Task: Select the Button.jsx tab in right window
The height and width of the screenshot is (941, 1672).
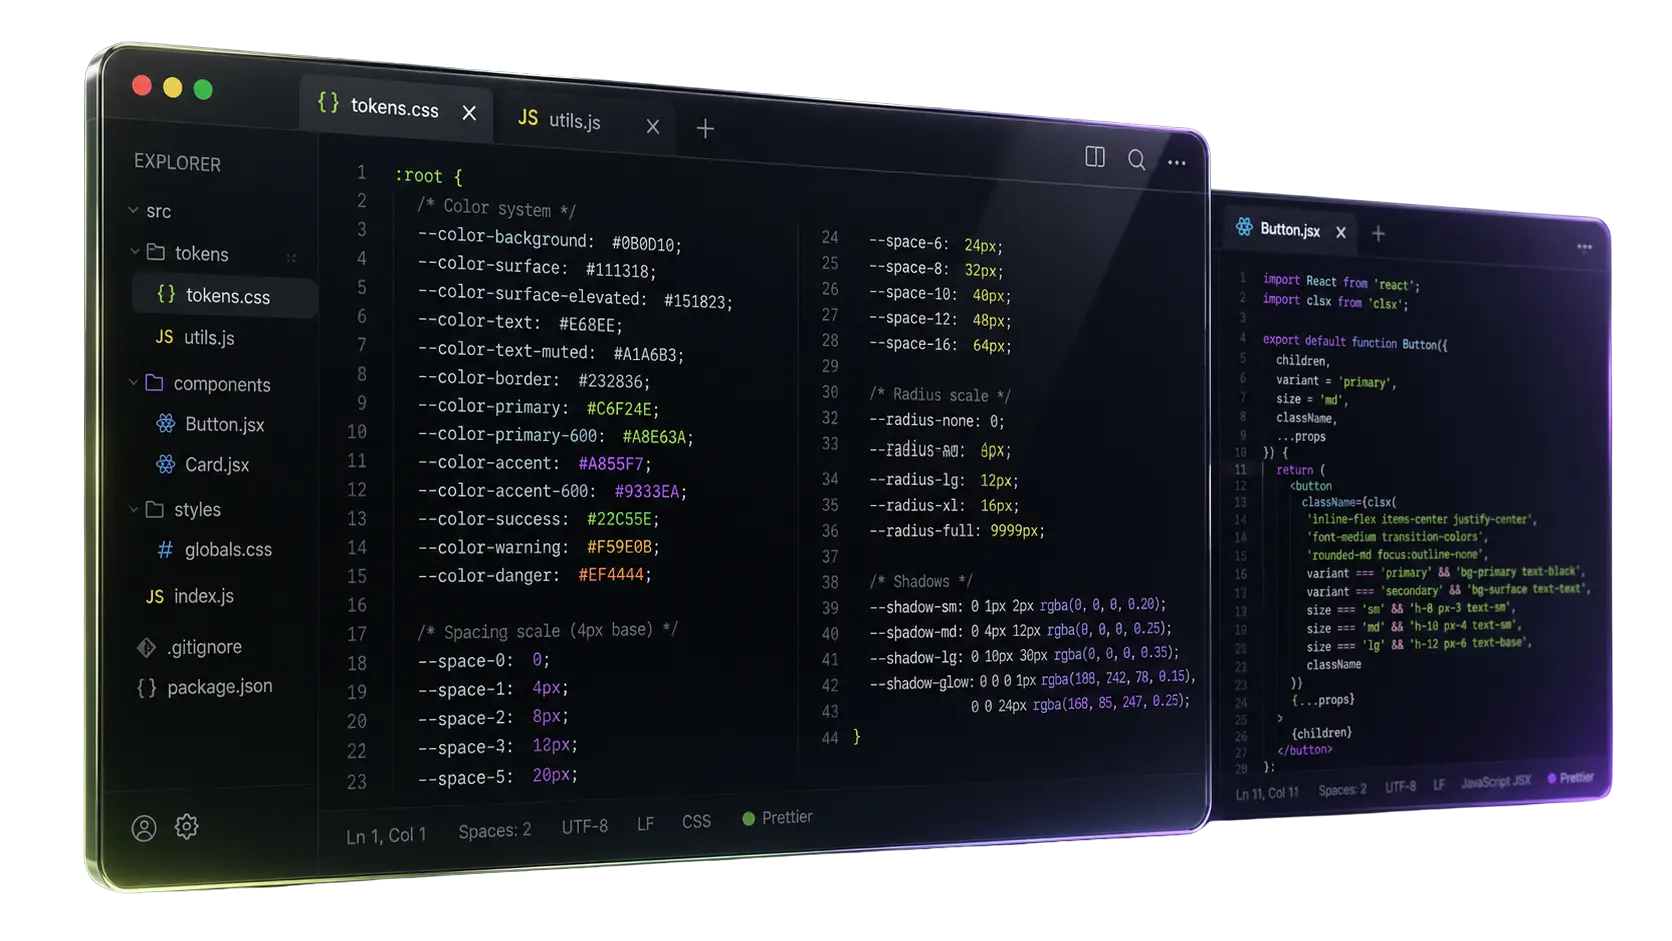Action: tap(1290, 229)
